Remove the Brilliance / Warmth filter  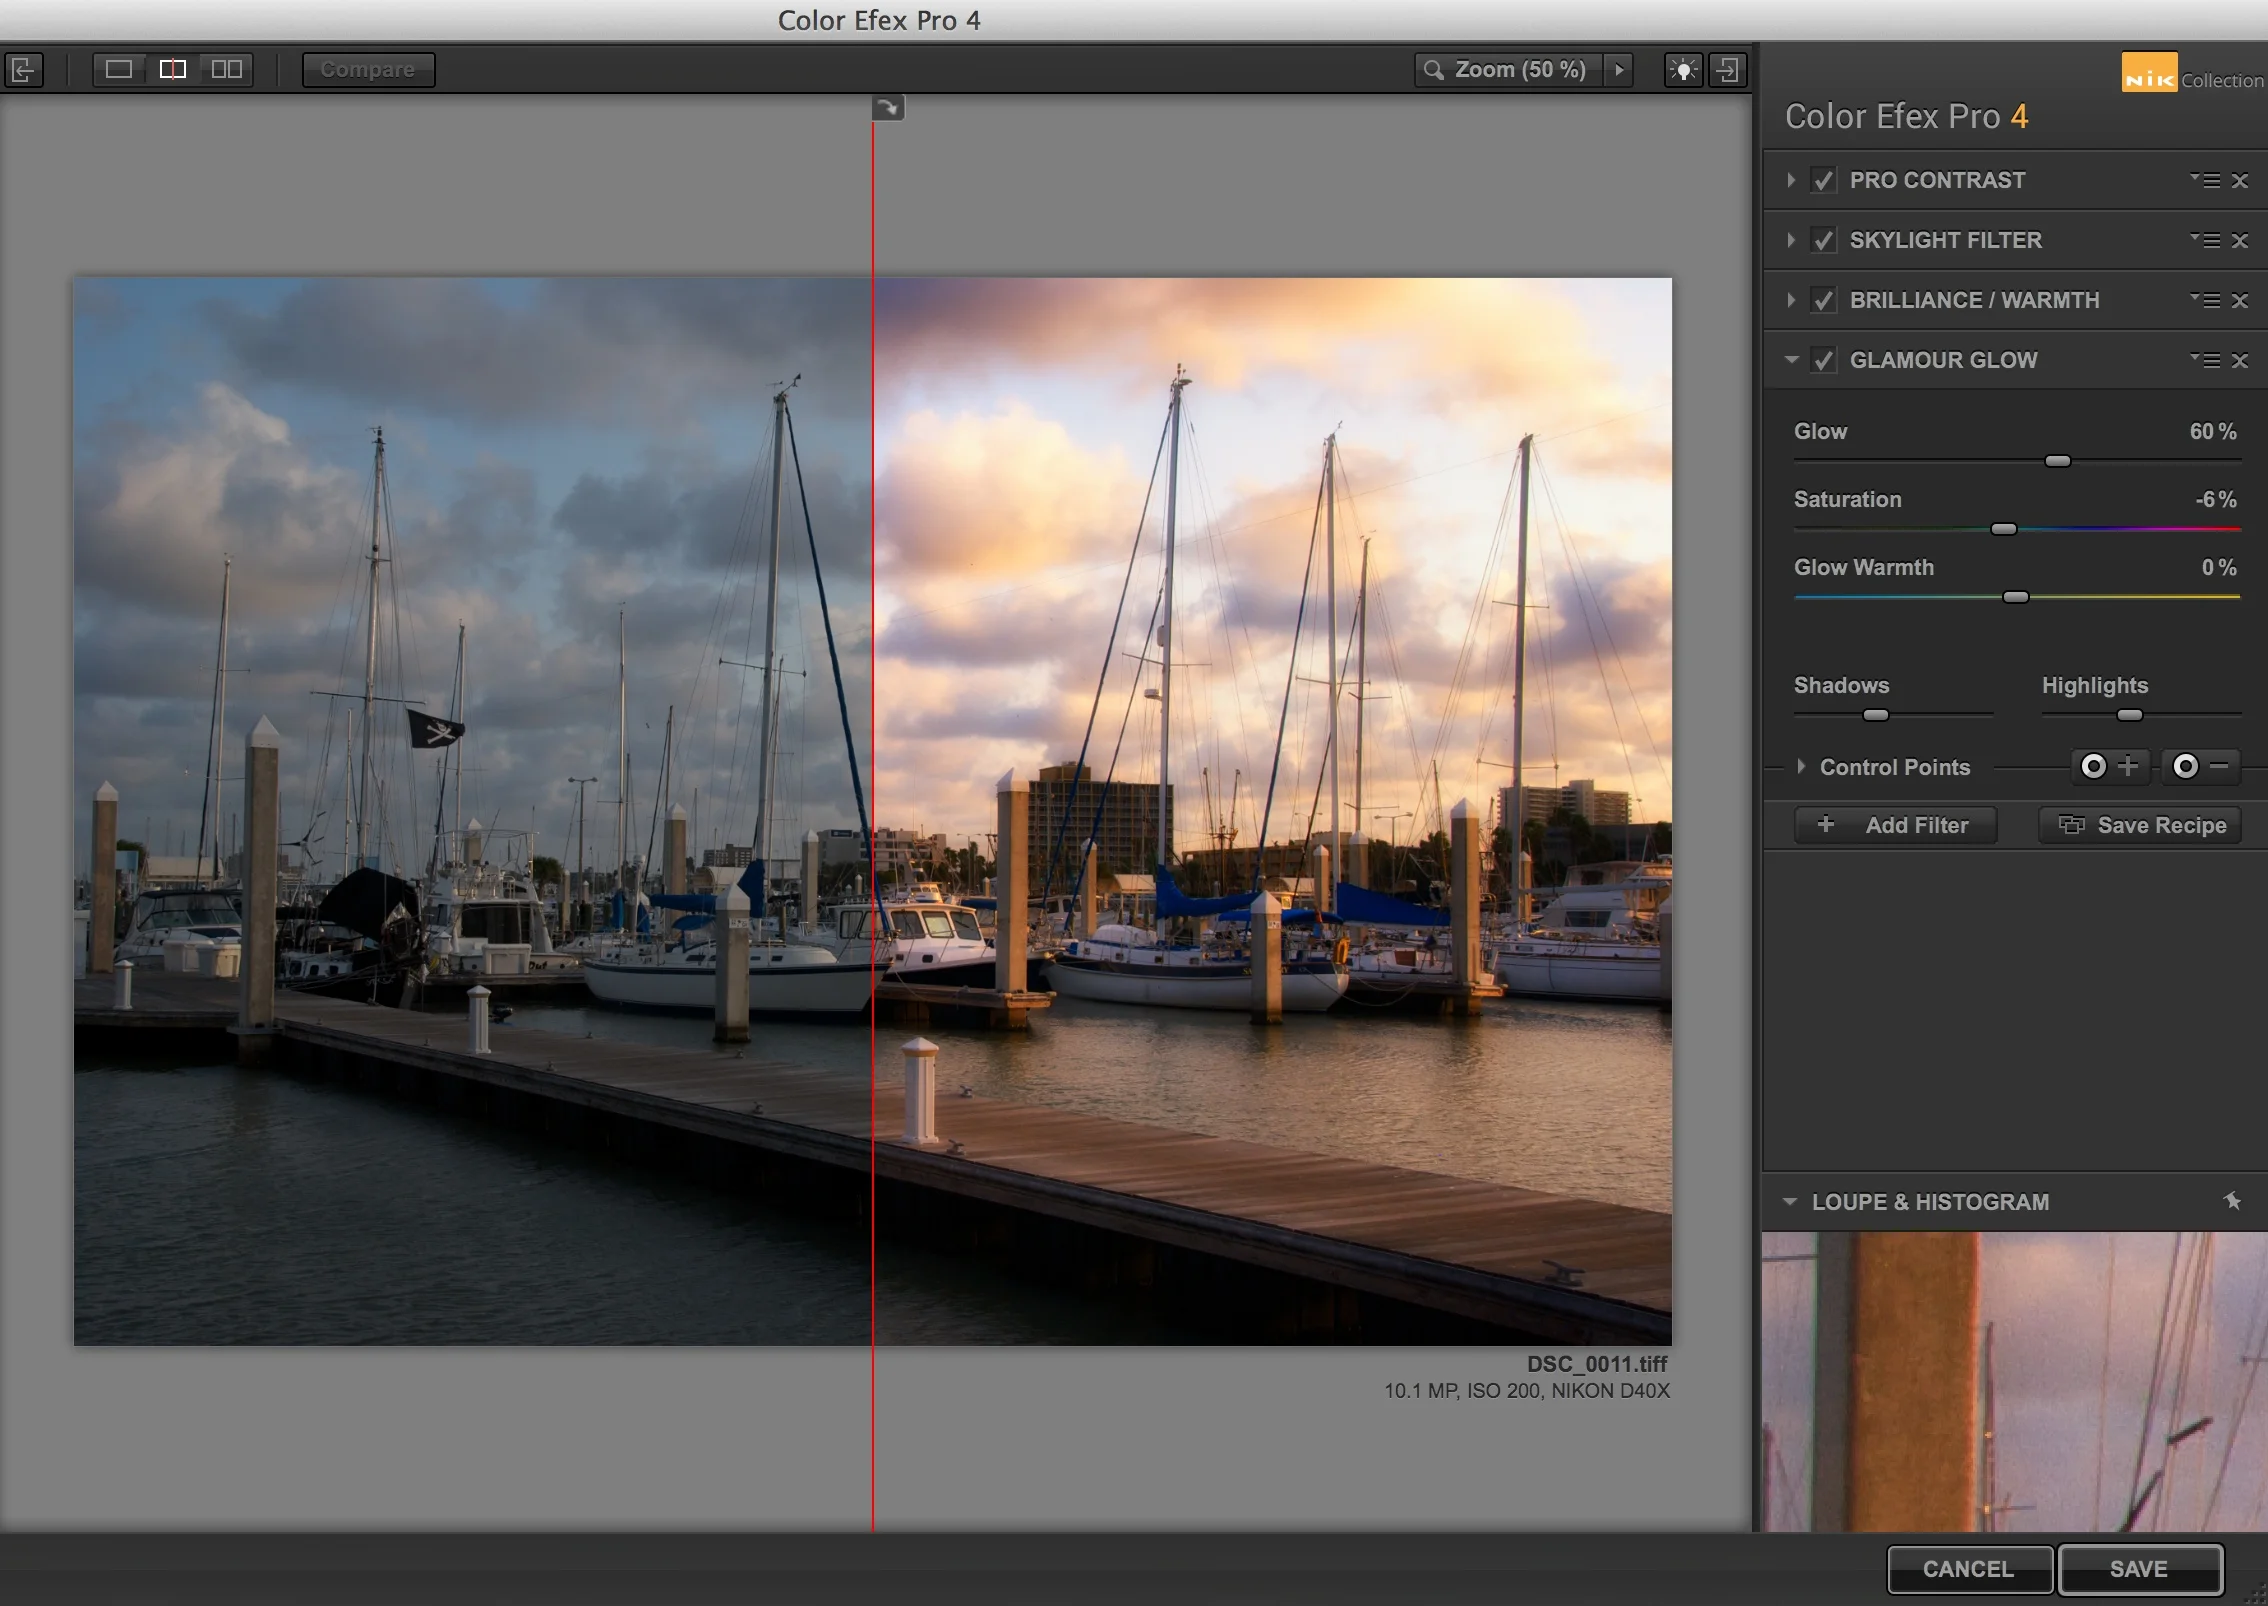2240,300
